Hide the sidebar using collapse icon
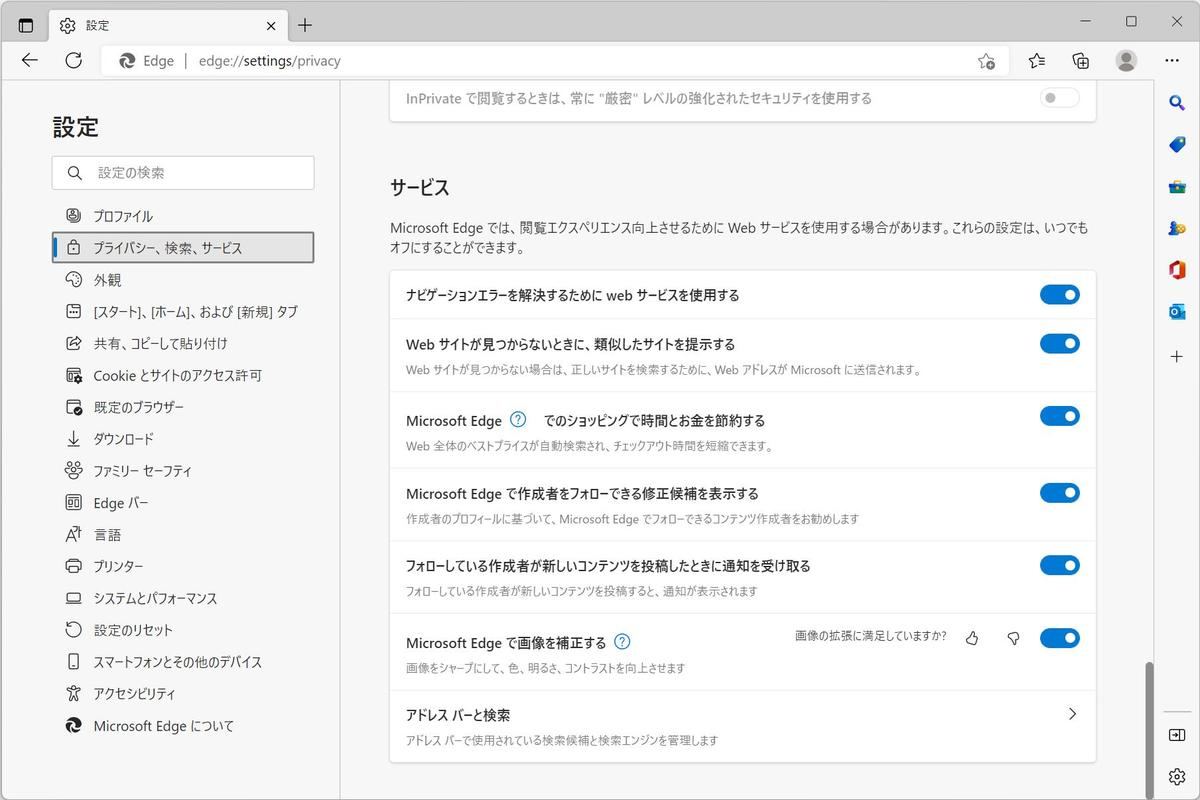The width and height of the screenshot is (1200, 800). 1177,735
